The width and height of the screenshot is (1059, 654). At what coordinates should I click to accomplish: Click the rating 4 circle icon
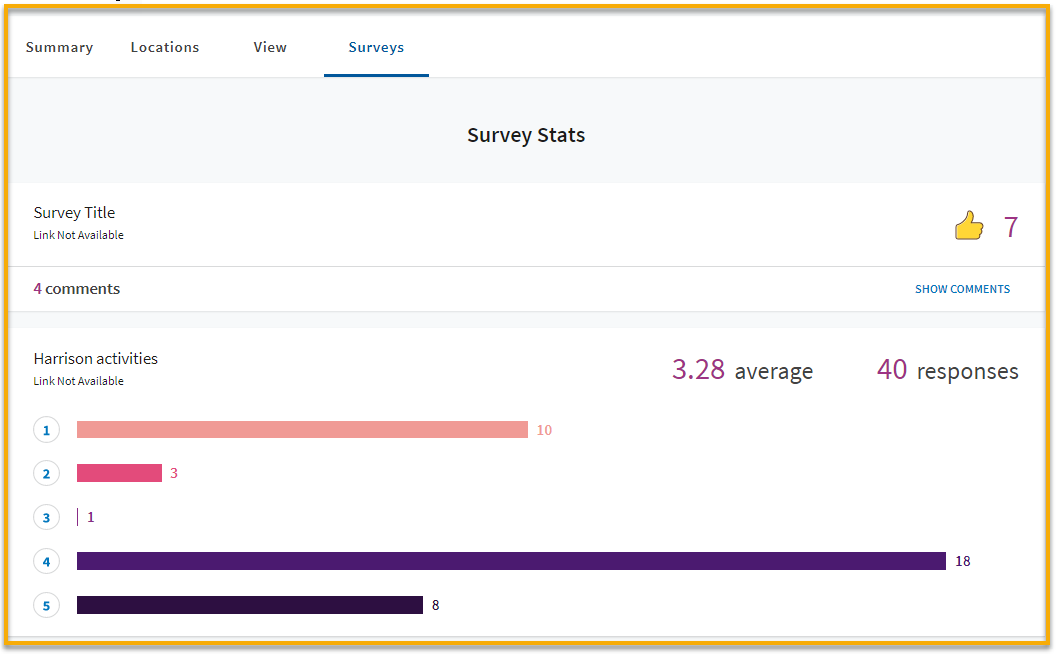pyautogui.click(x=47, y=561)
